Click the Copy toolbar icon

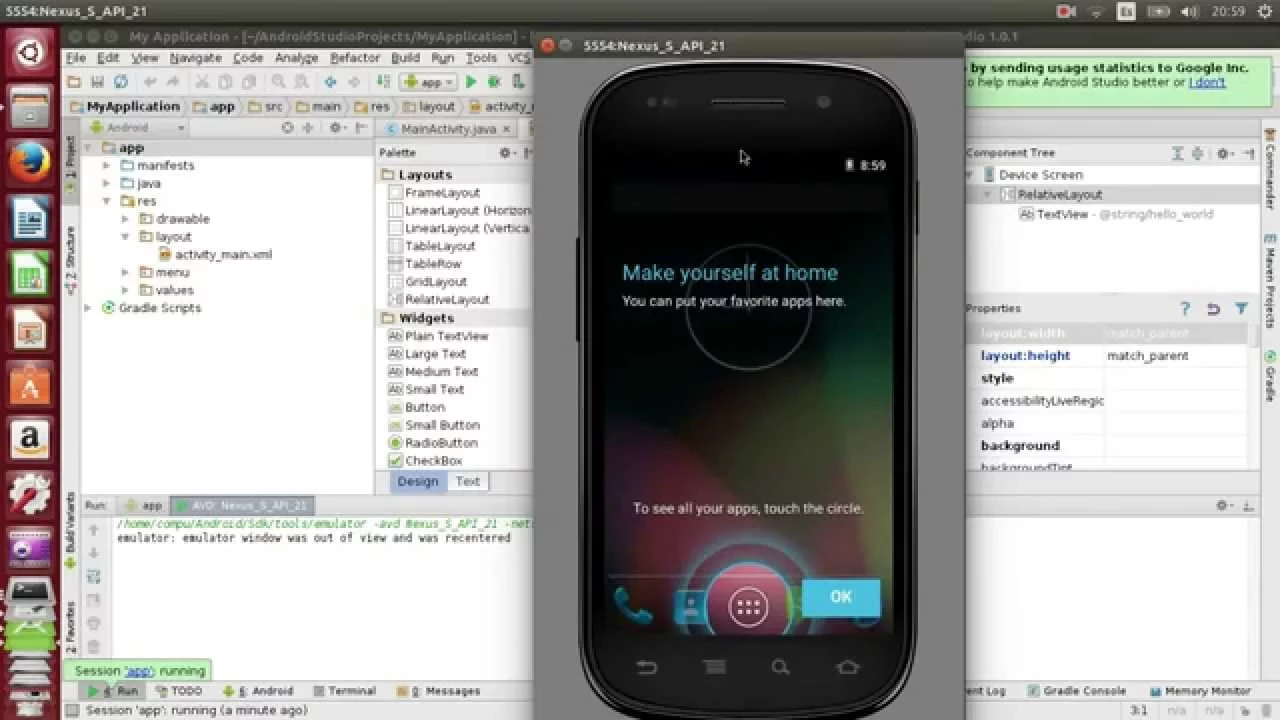coord(225,82)
